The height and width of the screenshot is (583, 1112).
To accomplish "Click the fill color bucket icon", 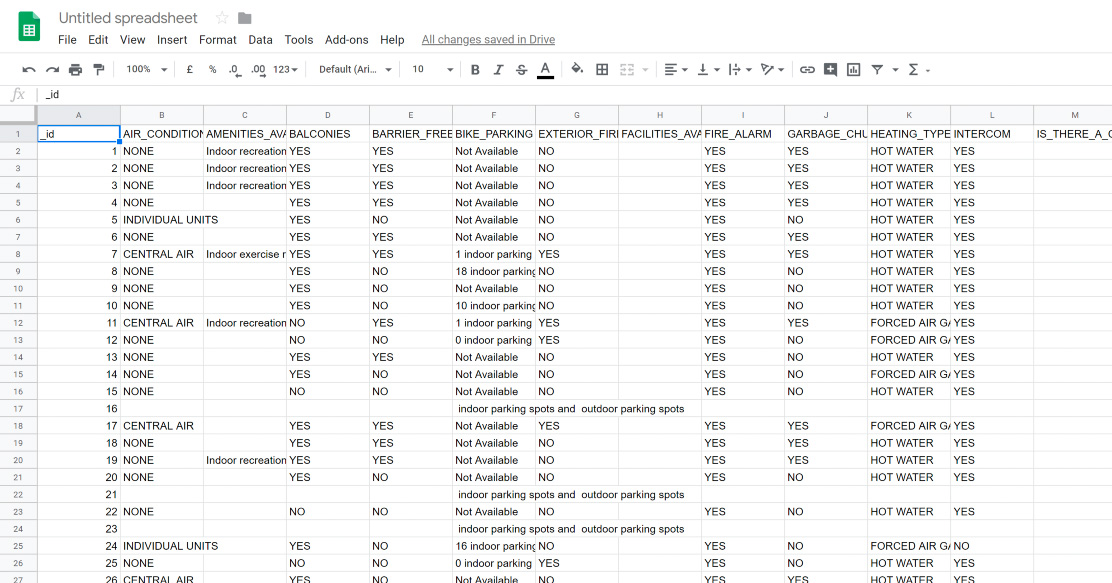I will (x=577, y=70).
